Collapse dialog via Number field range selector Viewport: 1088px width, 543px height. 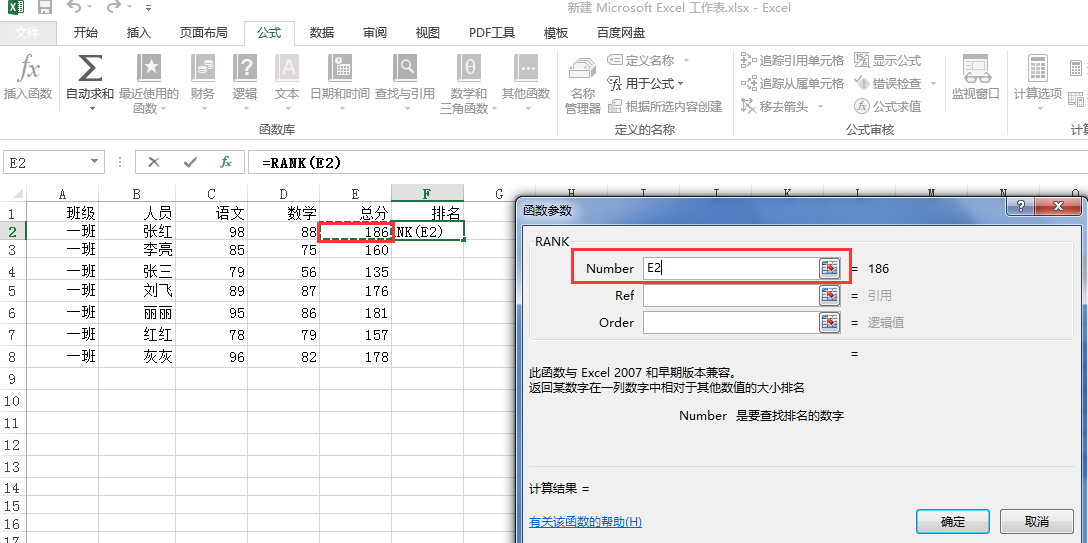tap(829, 268)
